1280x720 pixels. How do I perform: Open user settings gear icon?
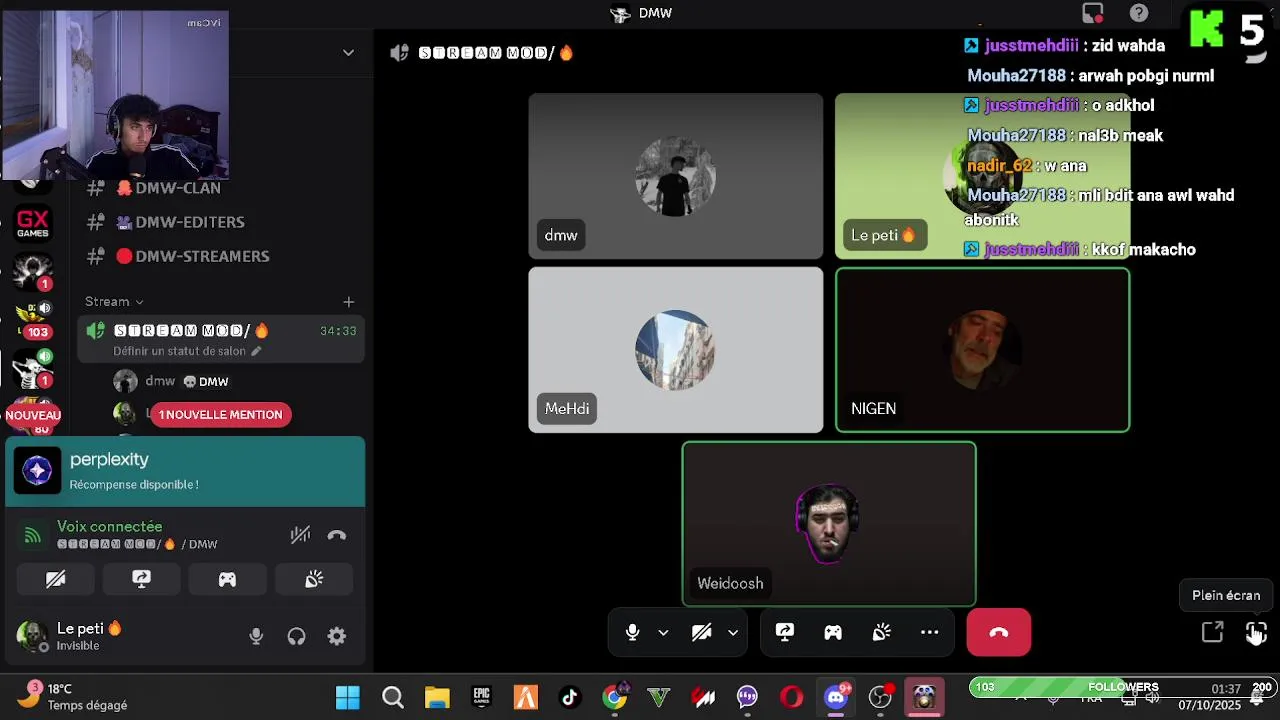pos(337,636)
